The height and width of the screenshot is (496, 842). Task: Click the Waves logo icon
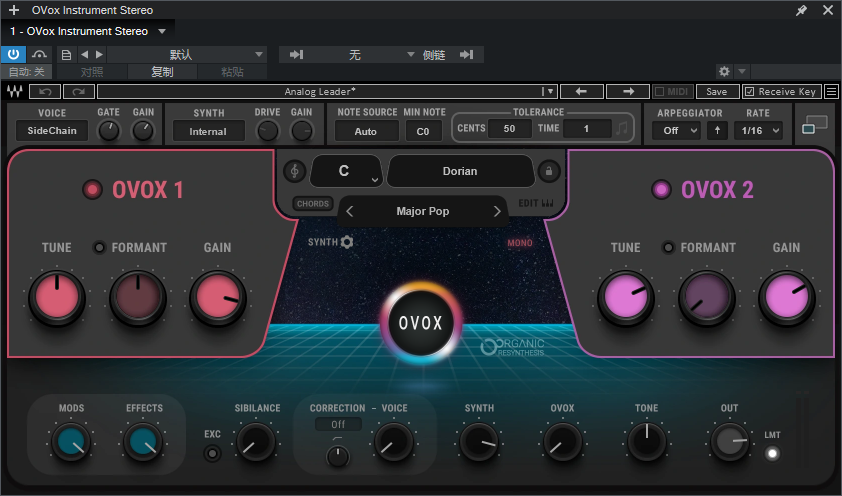pos(15,92)
